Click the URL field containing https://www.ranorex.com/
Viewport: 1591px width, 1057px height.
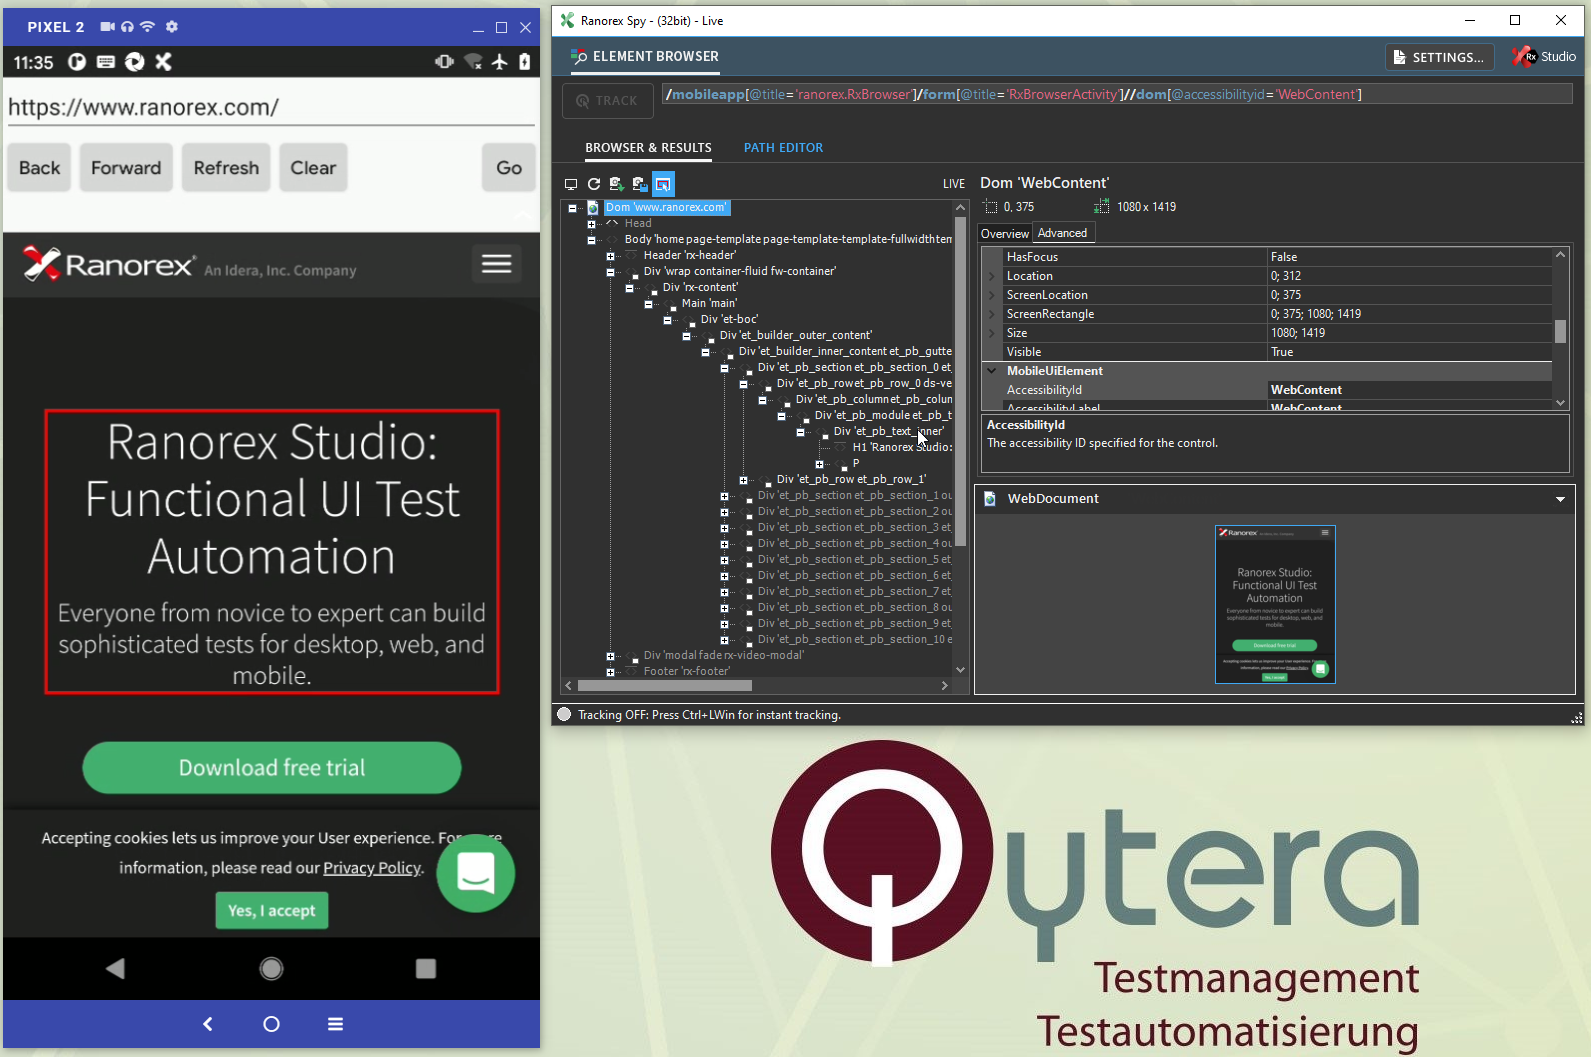point(270,107)
